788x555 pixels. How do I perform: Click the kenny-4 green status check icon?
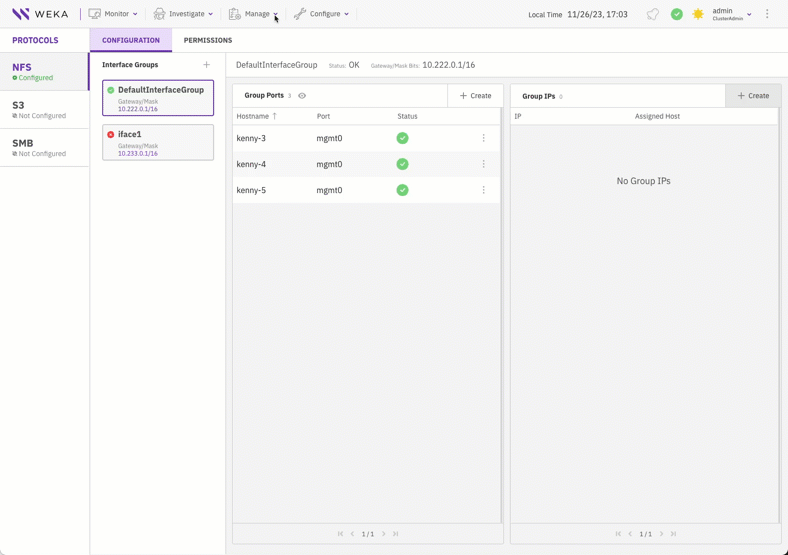[402, 164]
